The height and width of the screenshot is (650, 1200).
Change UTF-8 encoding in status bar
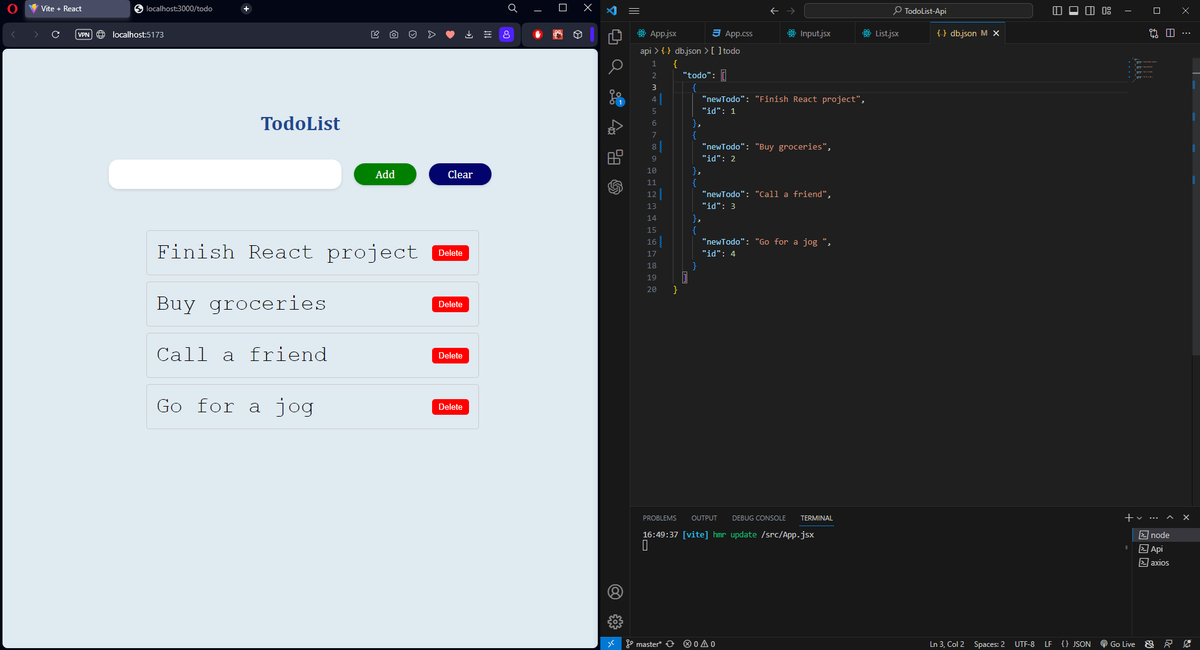pyautogui.click(x=1024, y=643)
